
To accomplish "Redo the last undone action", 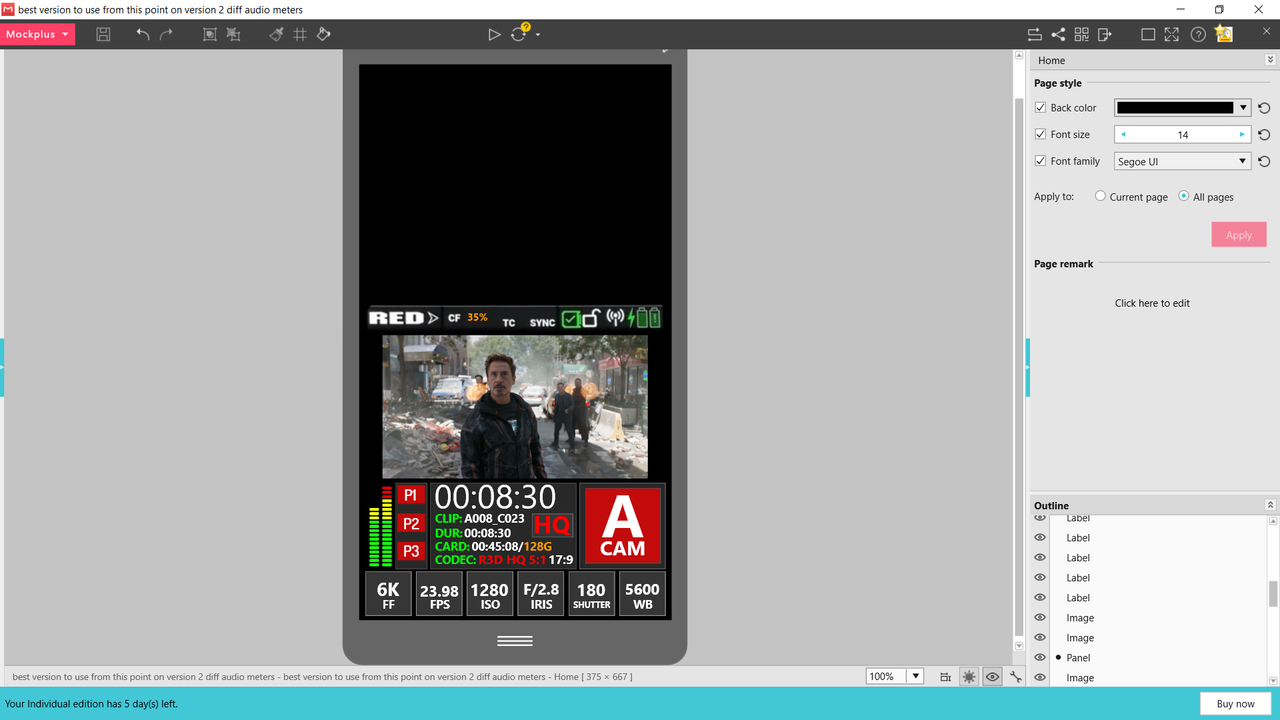I will [167, 34].
